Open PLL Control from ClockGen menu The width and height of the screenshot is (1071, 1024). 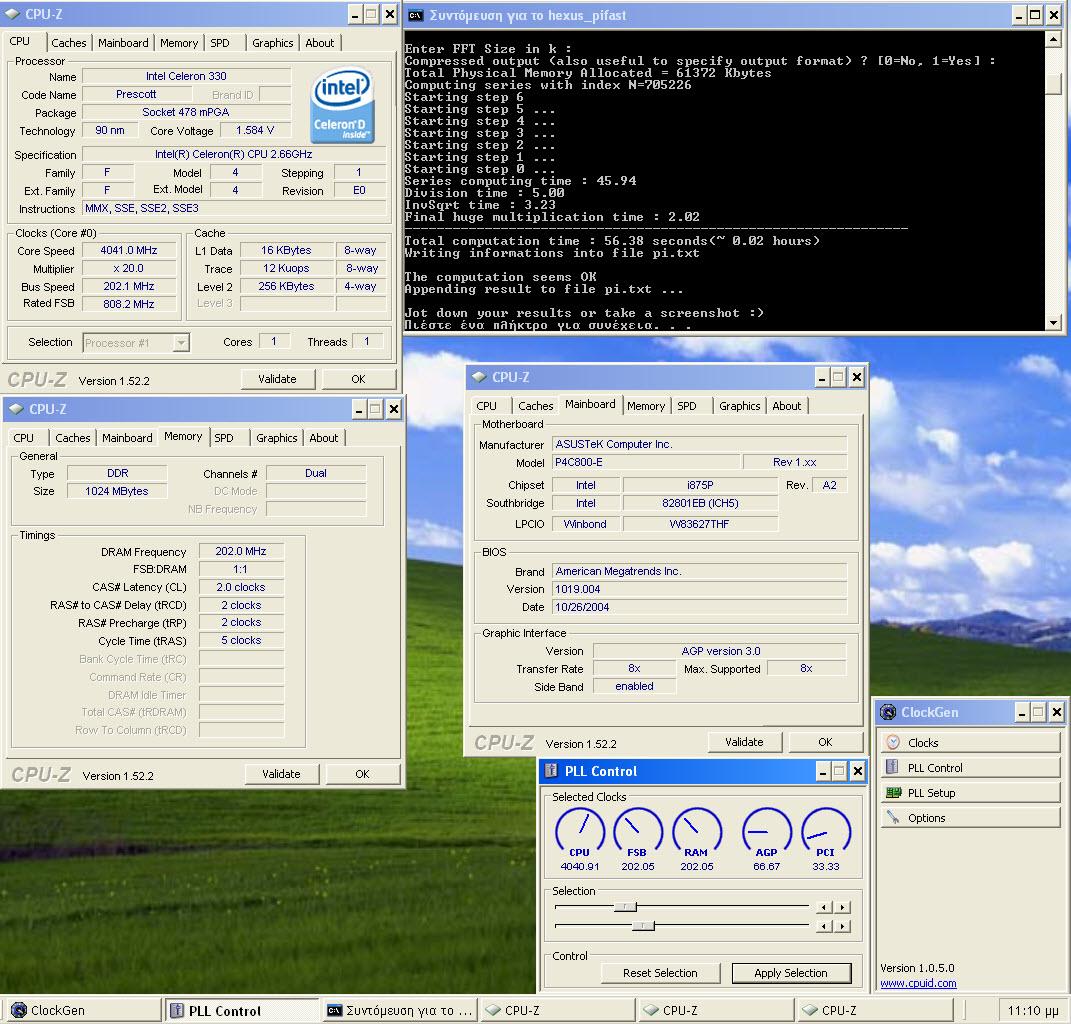[x=970, y=768]
